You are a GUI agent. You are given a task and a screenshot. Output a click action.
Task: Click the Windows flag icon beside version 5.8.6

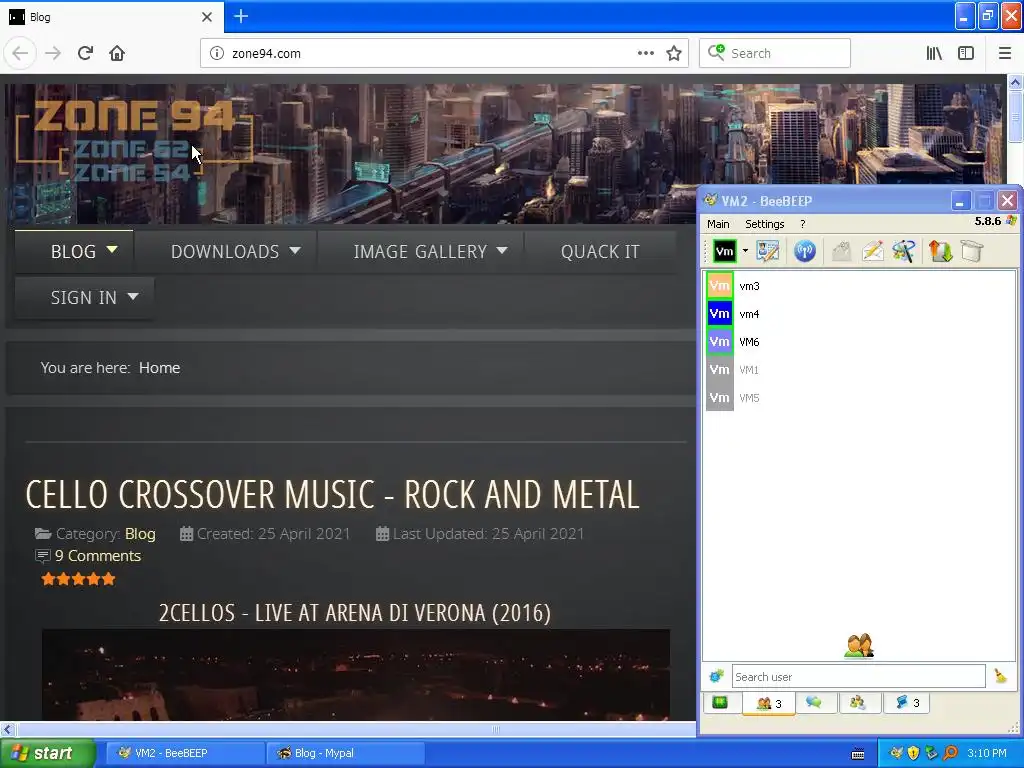point(1011,221)
